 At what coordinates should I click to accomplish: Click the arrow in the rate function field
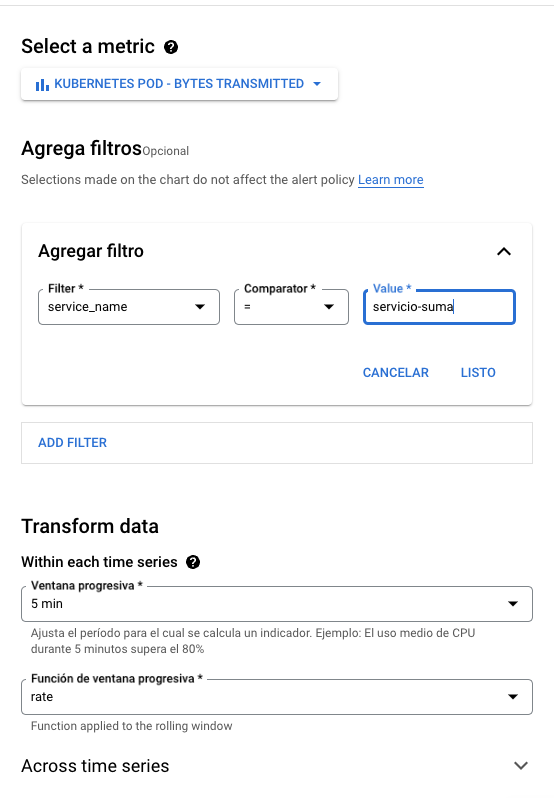click(x=513, y=697)
